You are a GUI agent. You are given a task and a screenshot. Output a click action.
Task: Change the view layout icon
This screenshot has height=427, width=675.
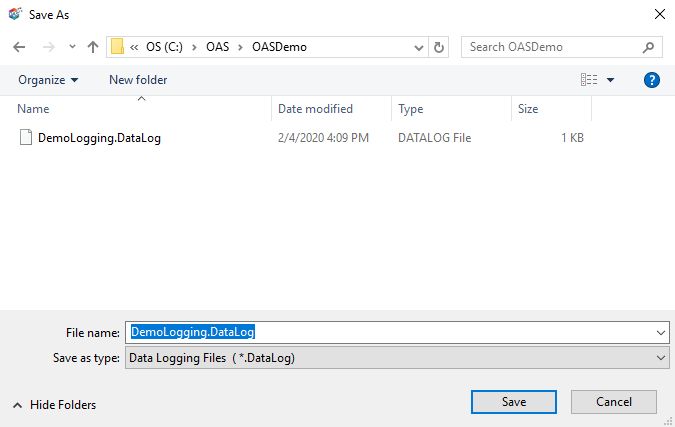589,80
